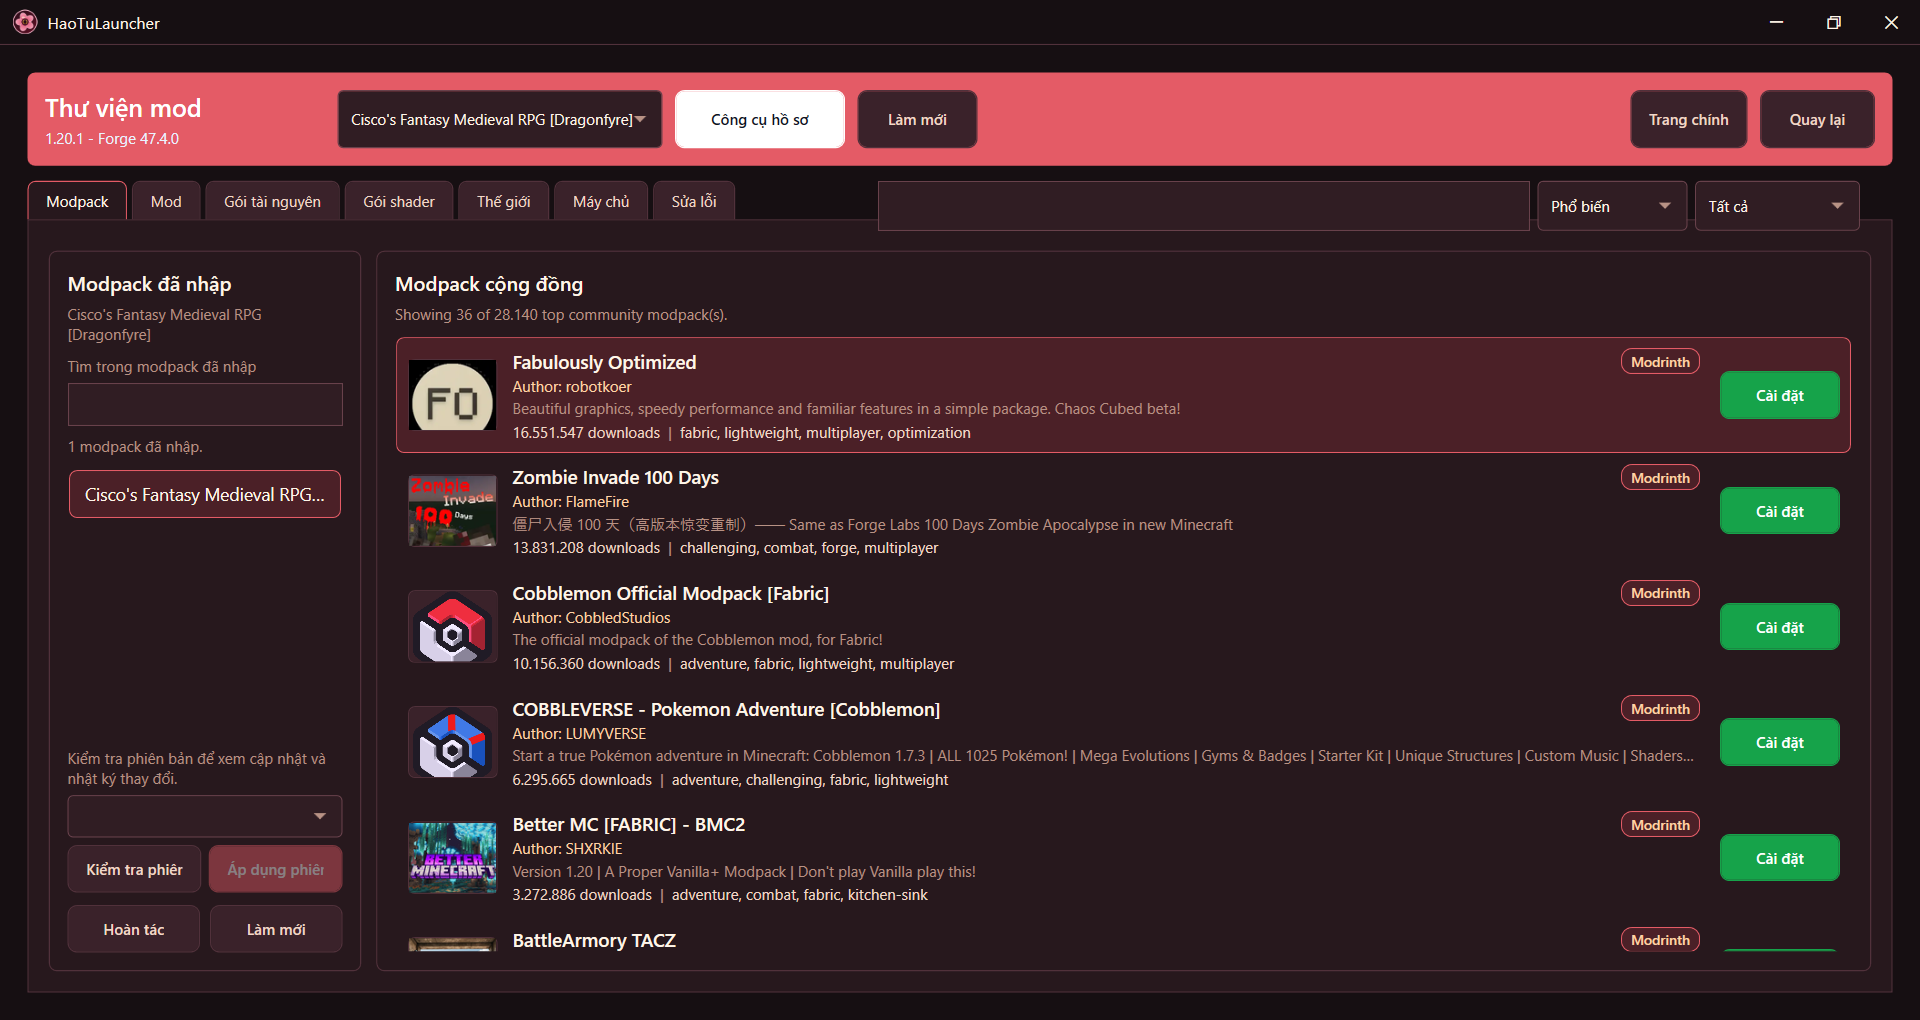Close the HaoTuLauncher window
Screen dimensions: 1920x1020
(x=1891, y=22)
